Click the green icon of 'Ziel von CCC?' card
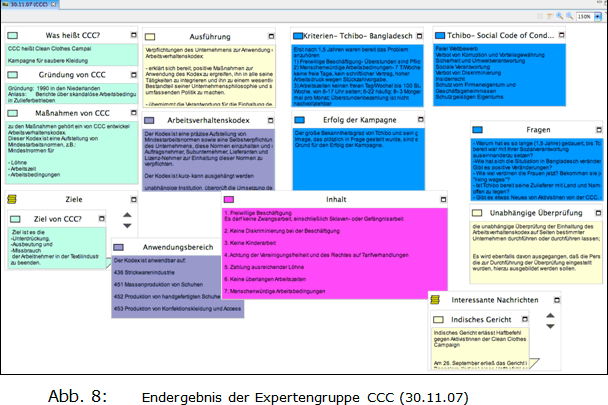The height and width of the screenshot is (405, 608). tap(15, 219)
